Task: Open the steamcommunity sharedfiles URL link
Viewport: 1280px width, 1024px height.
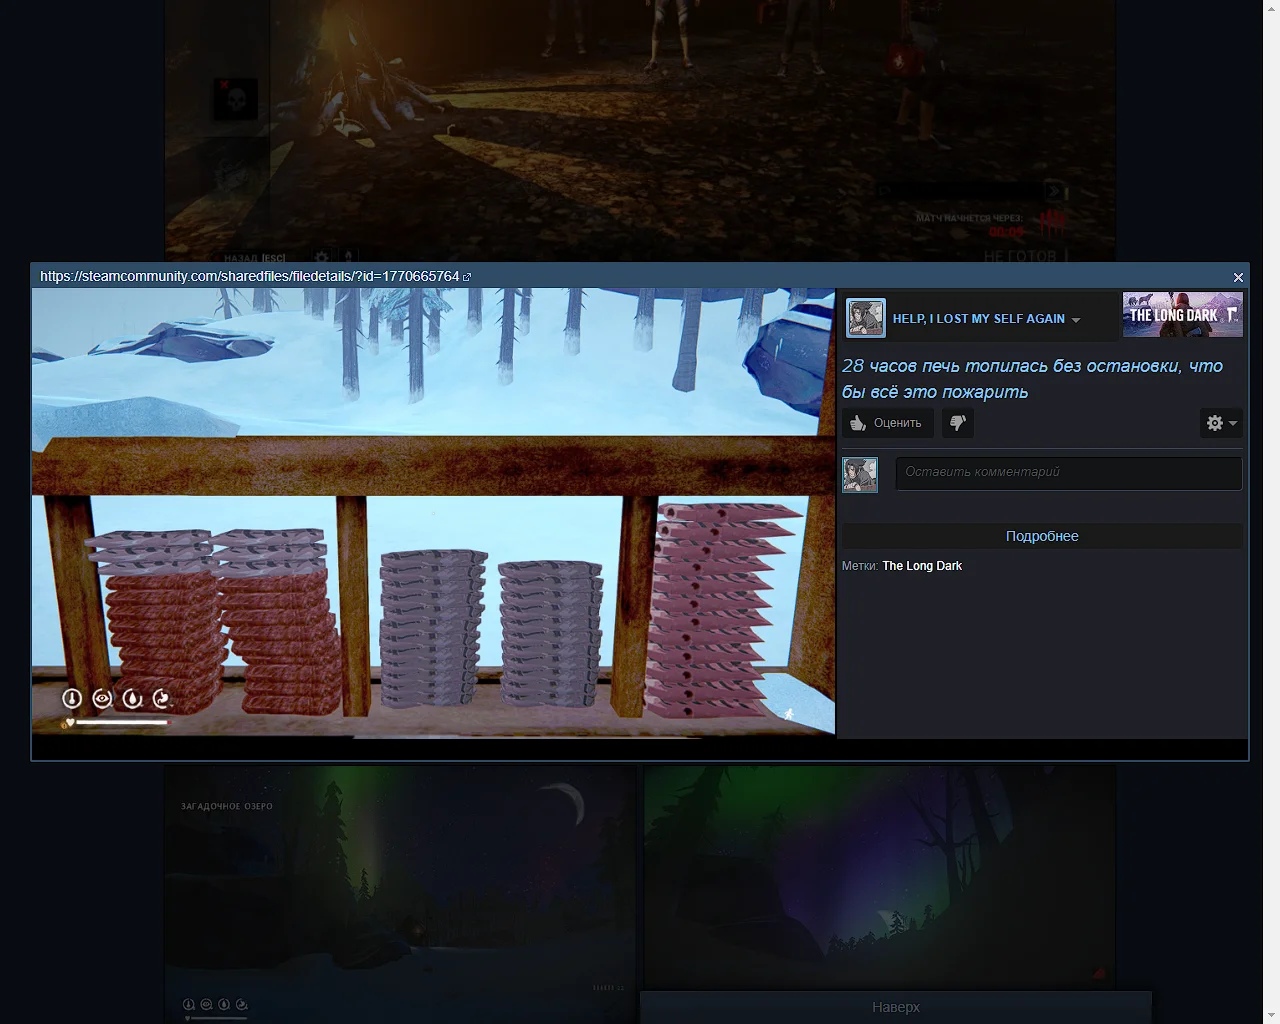Action: click(x=255, y=276)
